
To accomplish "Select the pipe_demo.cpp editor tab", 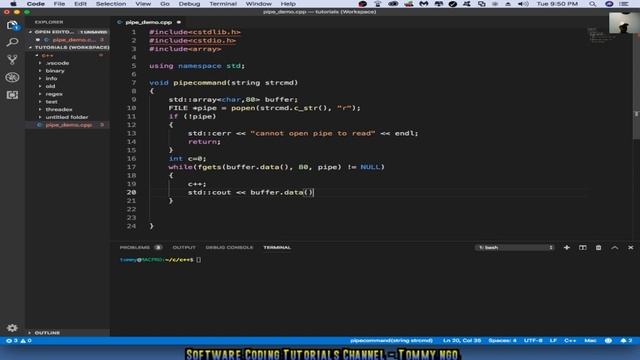I will tap(149, 22).
